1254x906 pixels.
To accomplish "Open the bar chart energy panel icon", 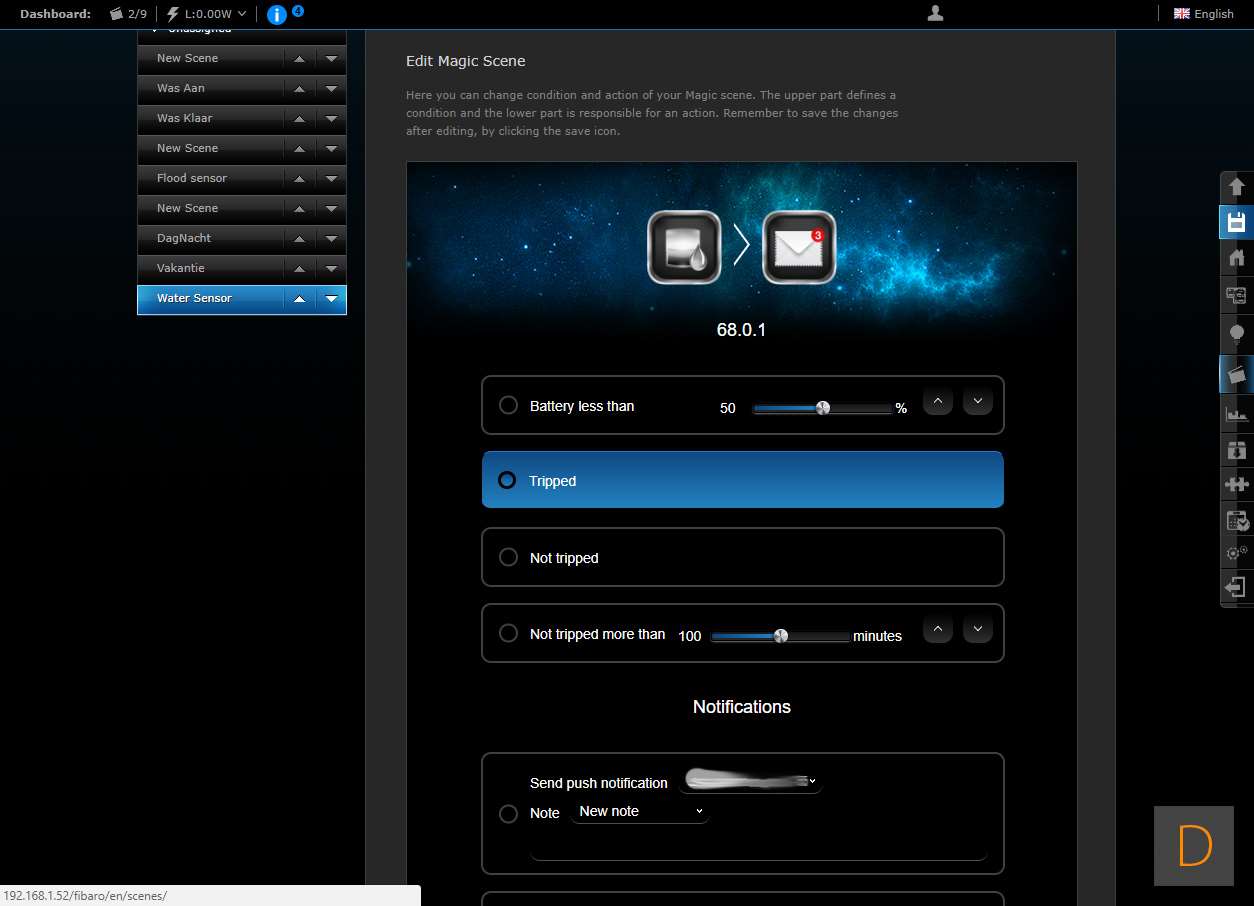I will (1236, 413).
